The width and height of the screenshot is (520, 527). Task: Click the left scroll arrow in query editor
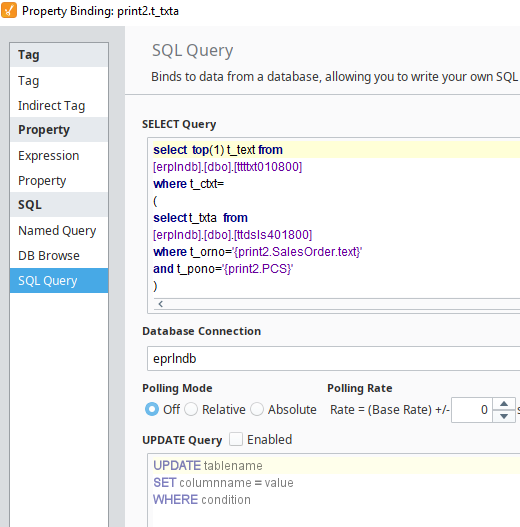click(x=161, y=304)
